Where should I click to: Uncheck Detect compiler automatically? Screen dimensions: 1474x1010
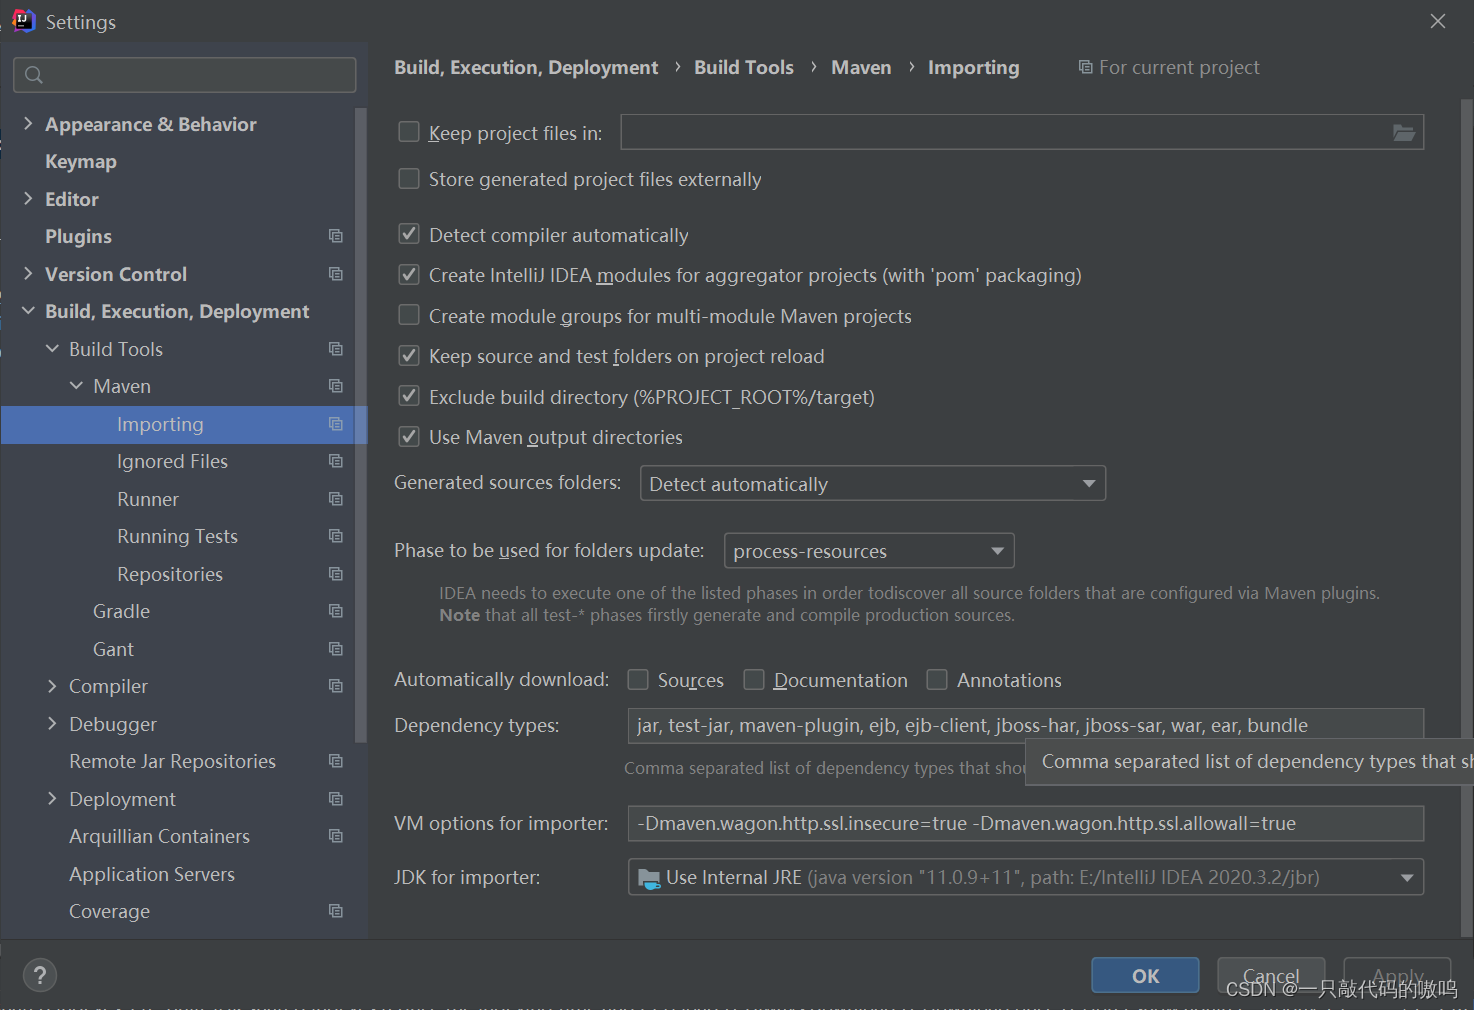click(409, 234)
